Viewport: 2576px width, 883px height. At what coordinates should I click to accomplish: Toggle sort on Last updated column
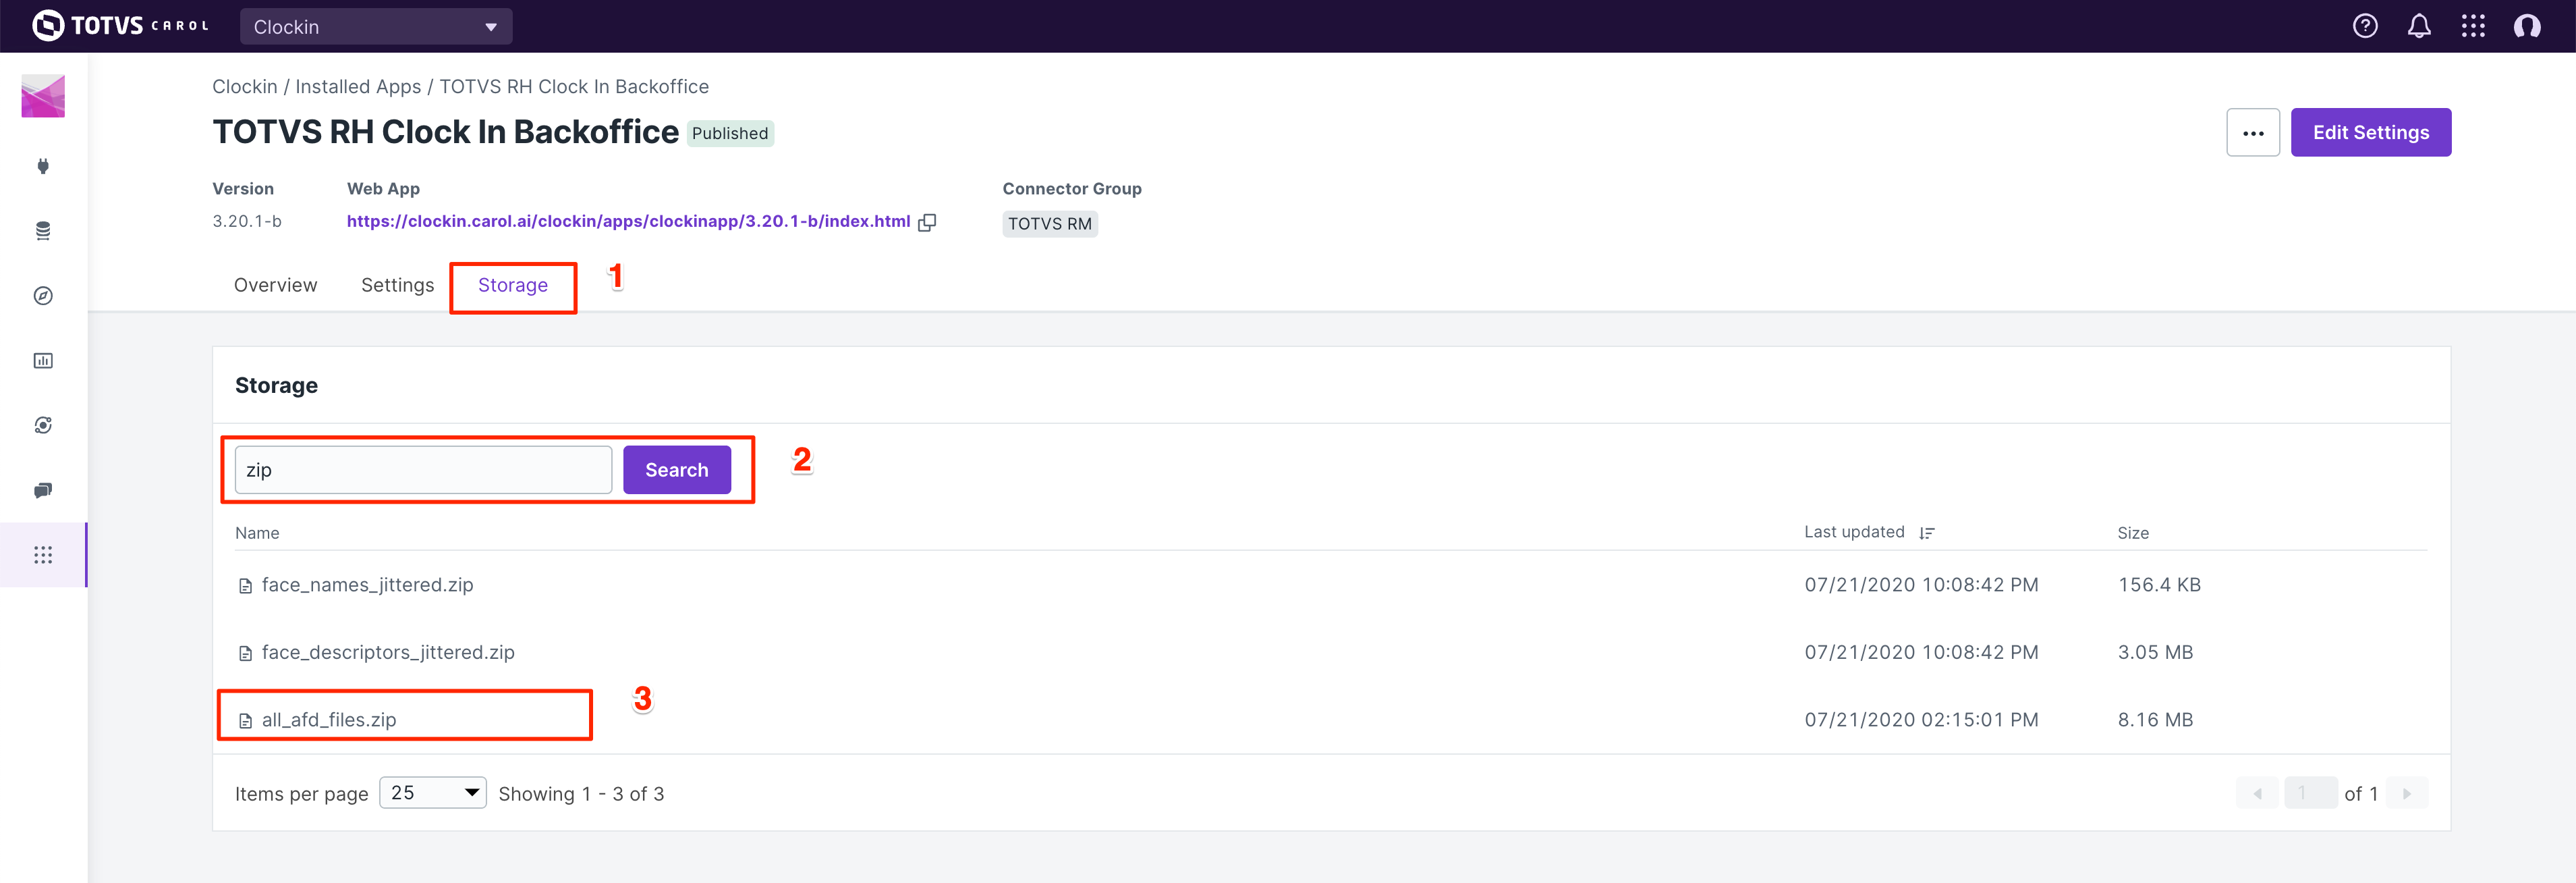click(1927, 533)
